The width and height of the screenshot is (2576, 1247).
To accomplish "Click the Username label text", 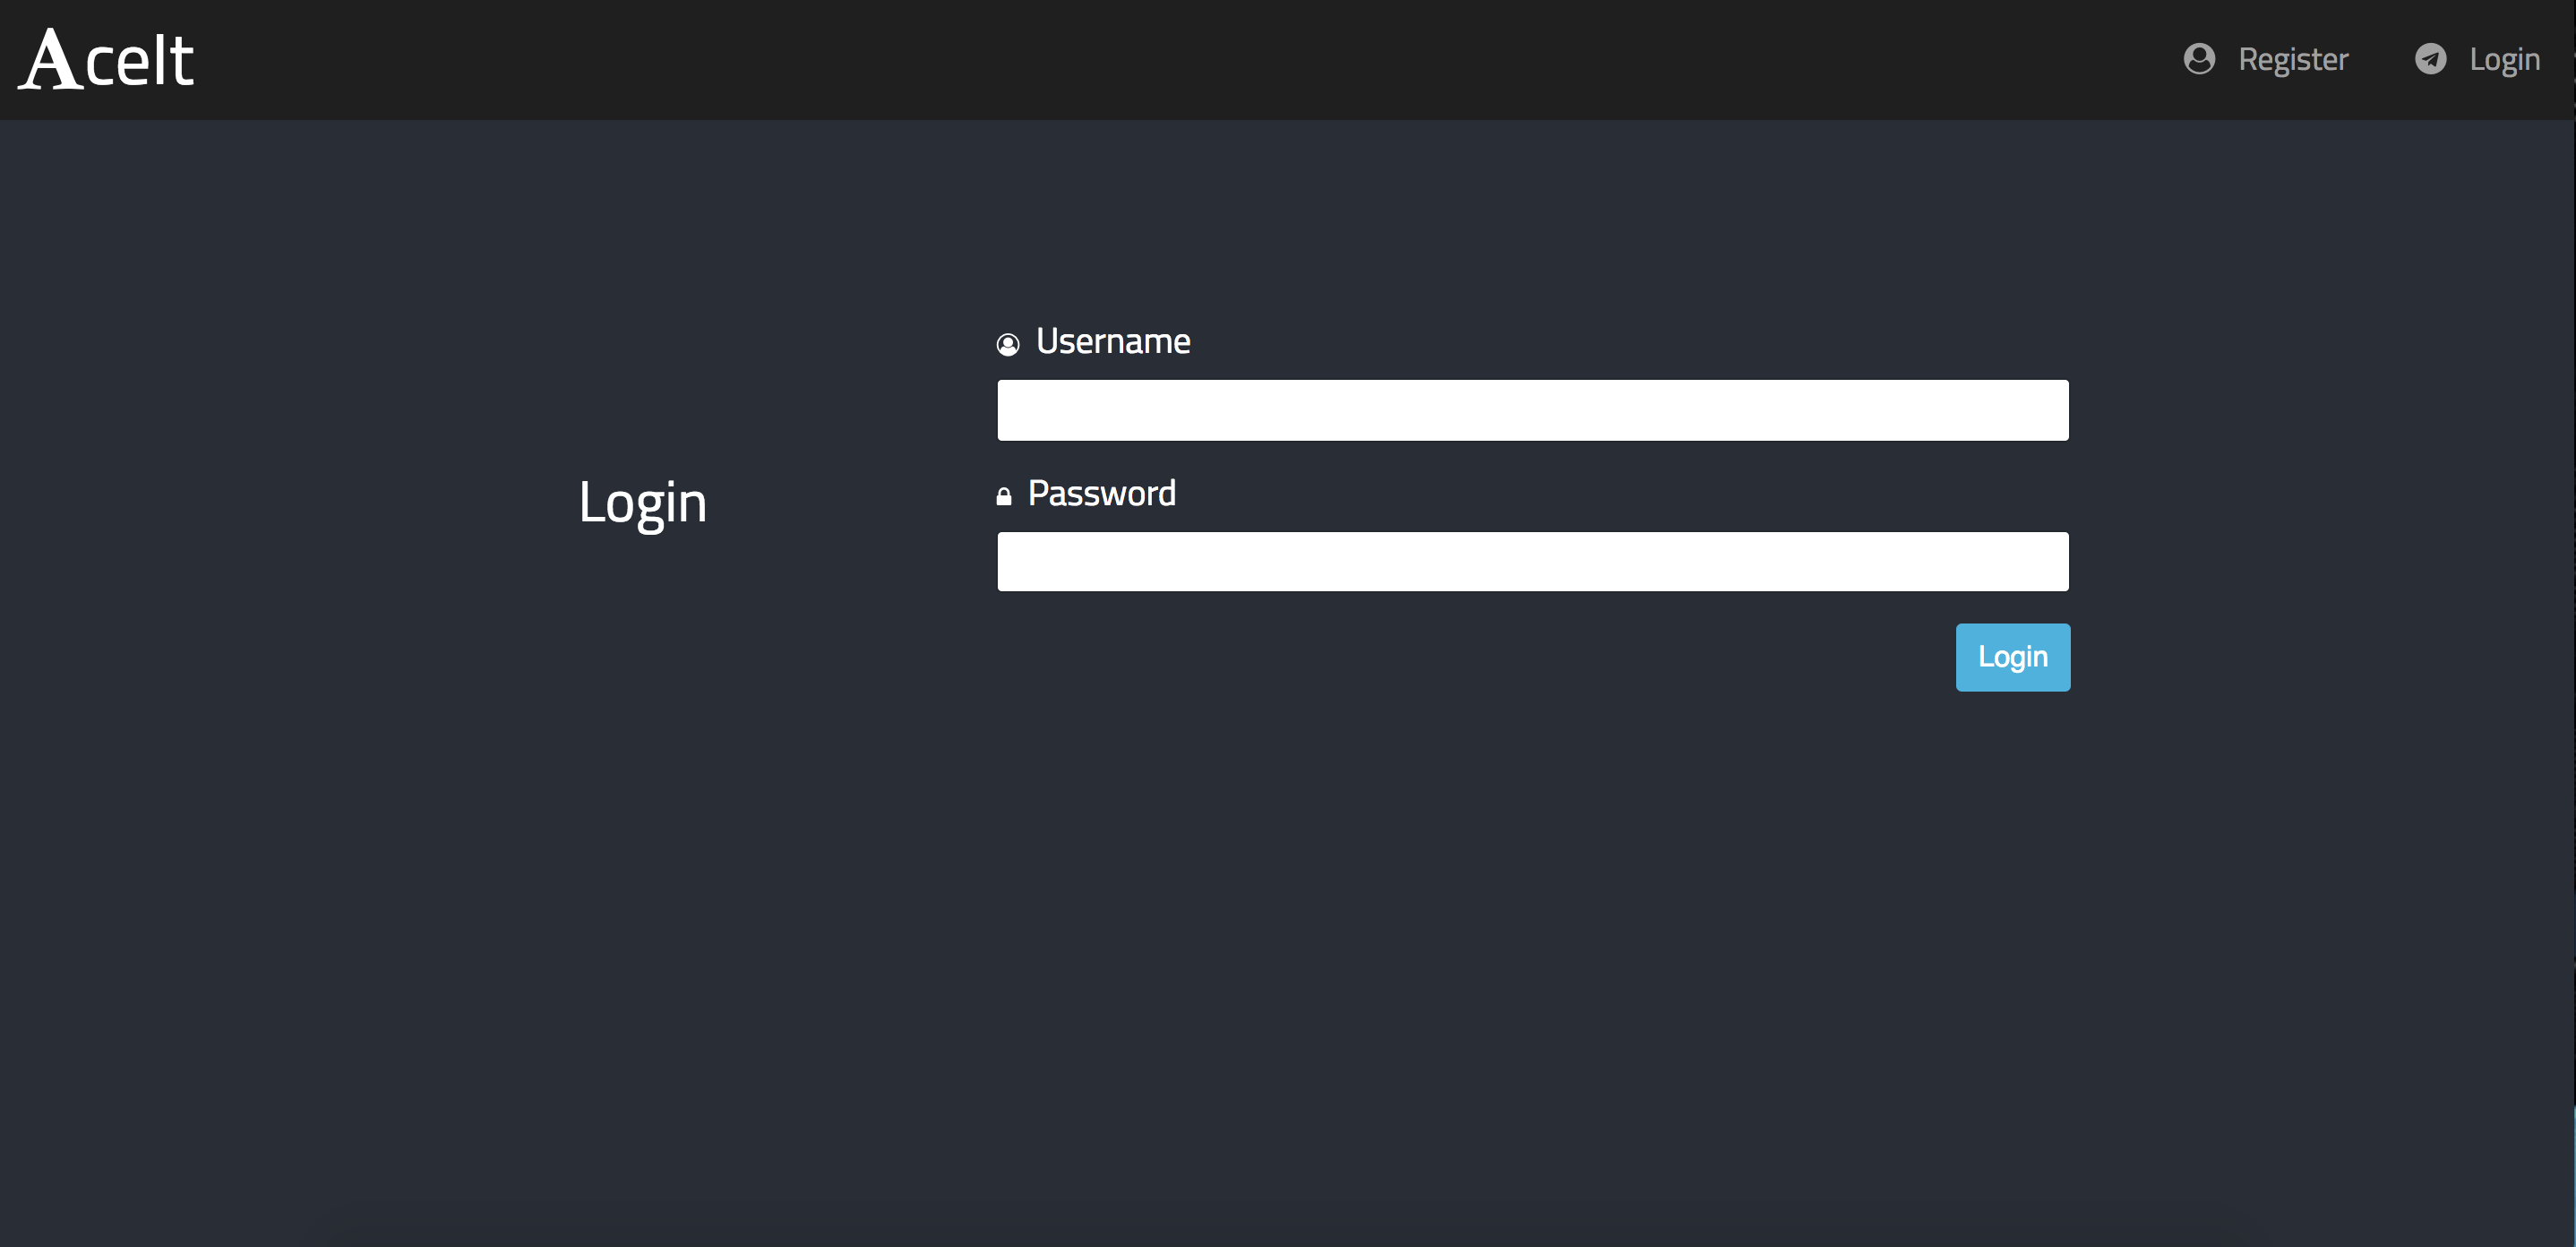I will (1113, 342).
